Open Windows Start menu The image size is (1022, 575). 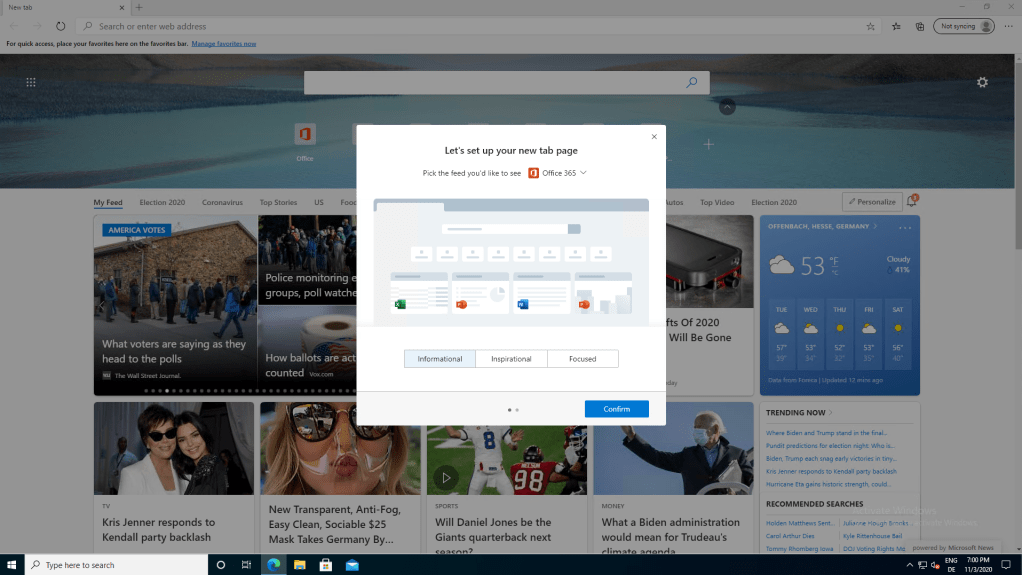click(x=12, y=565)
